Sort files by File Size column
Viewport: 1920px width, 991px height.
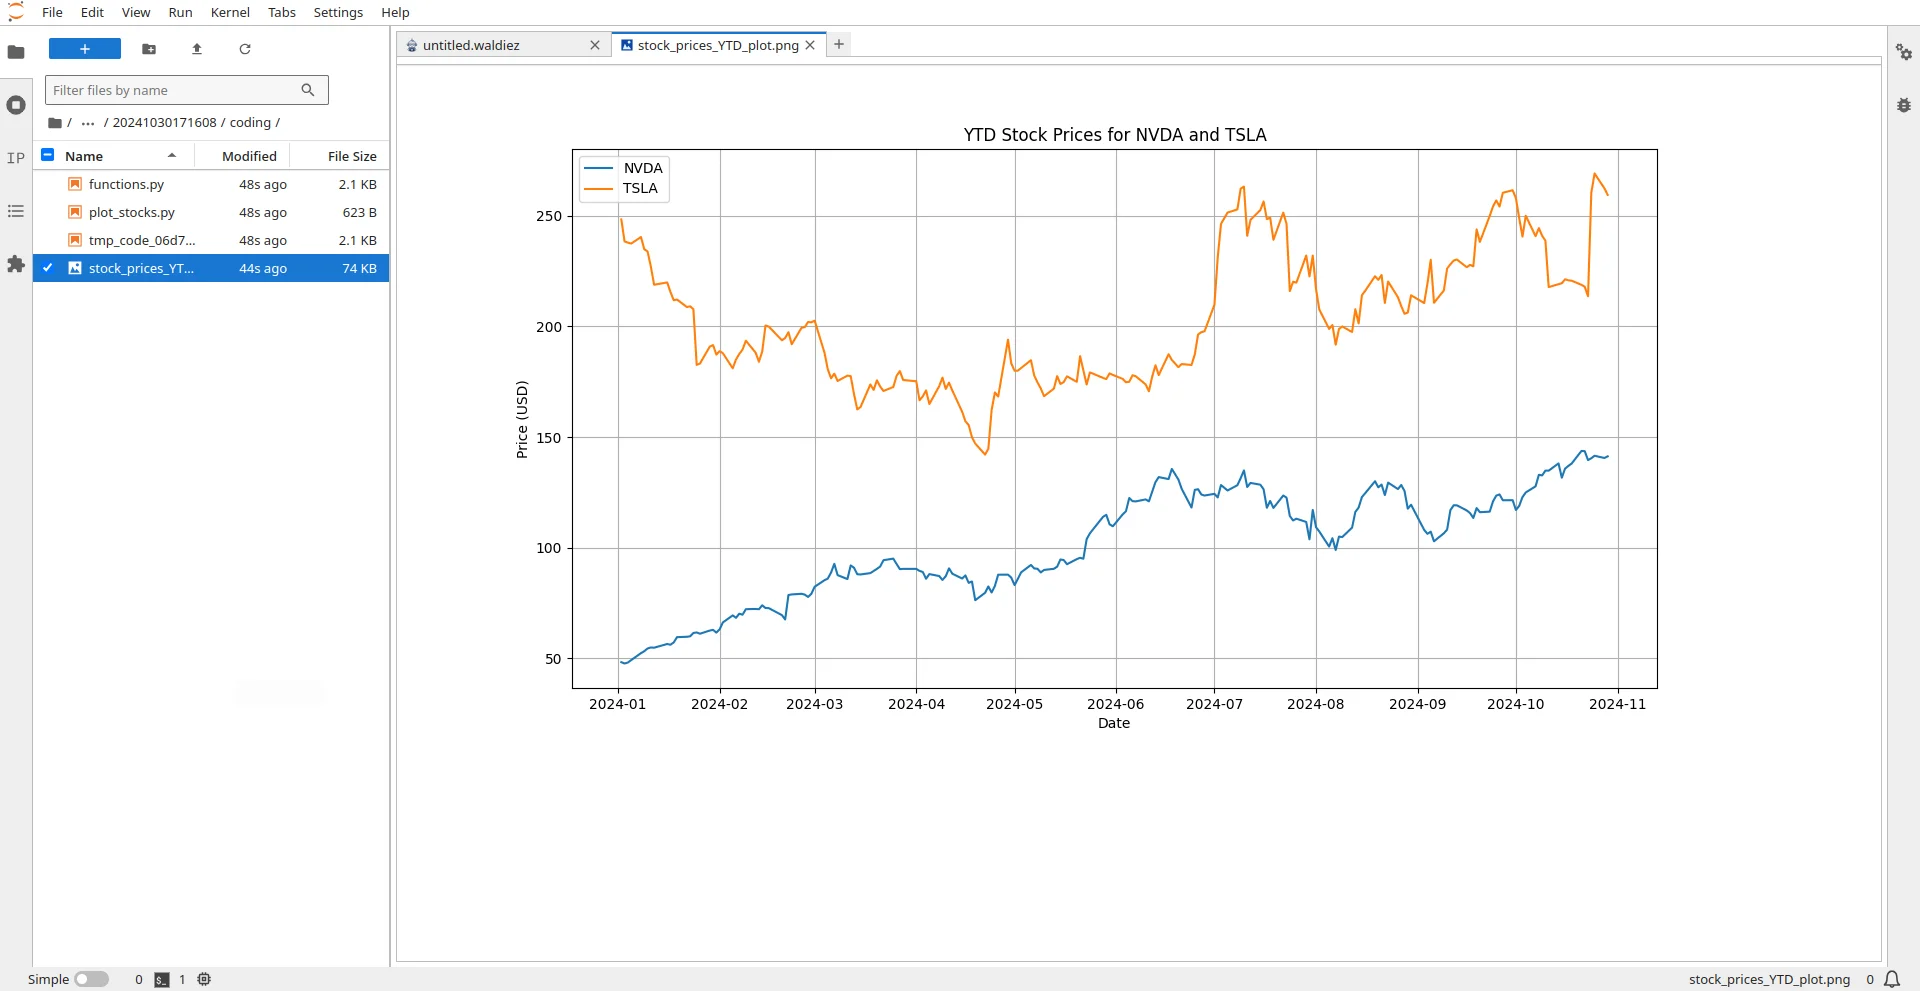(352, 156)
